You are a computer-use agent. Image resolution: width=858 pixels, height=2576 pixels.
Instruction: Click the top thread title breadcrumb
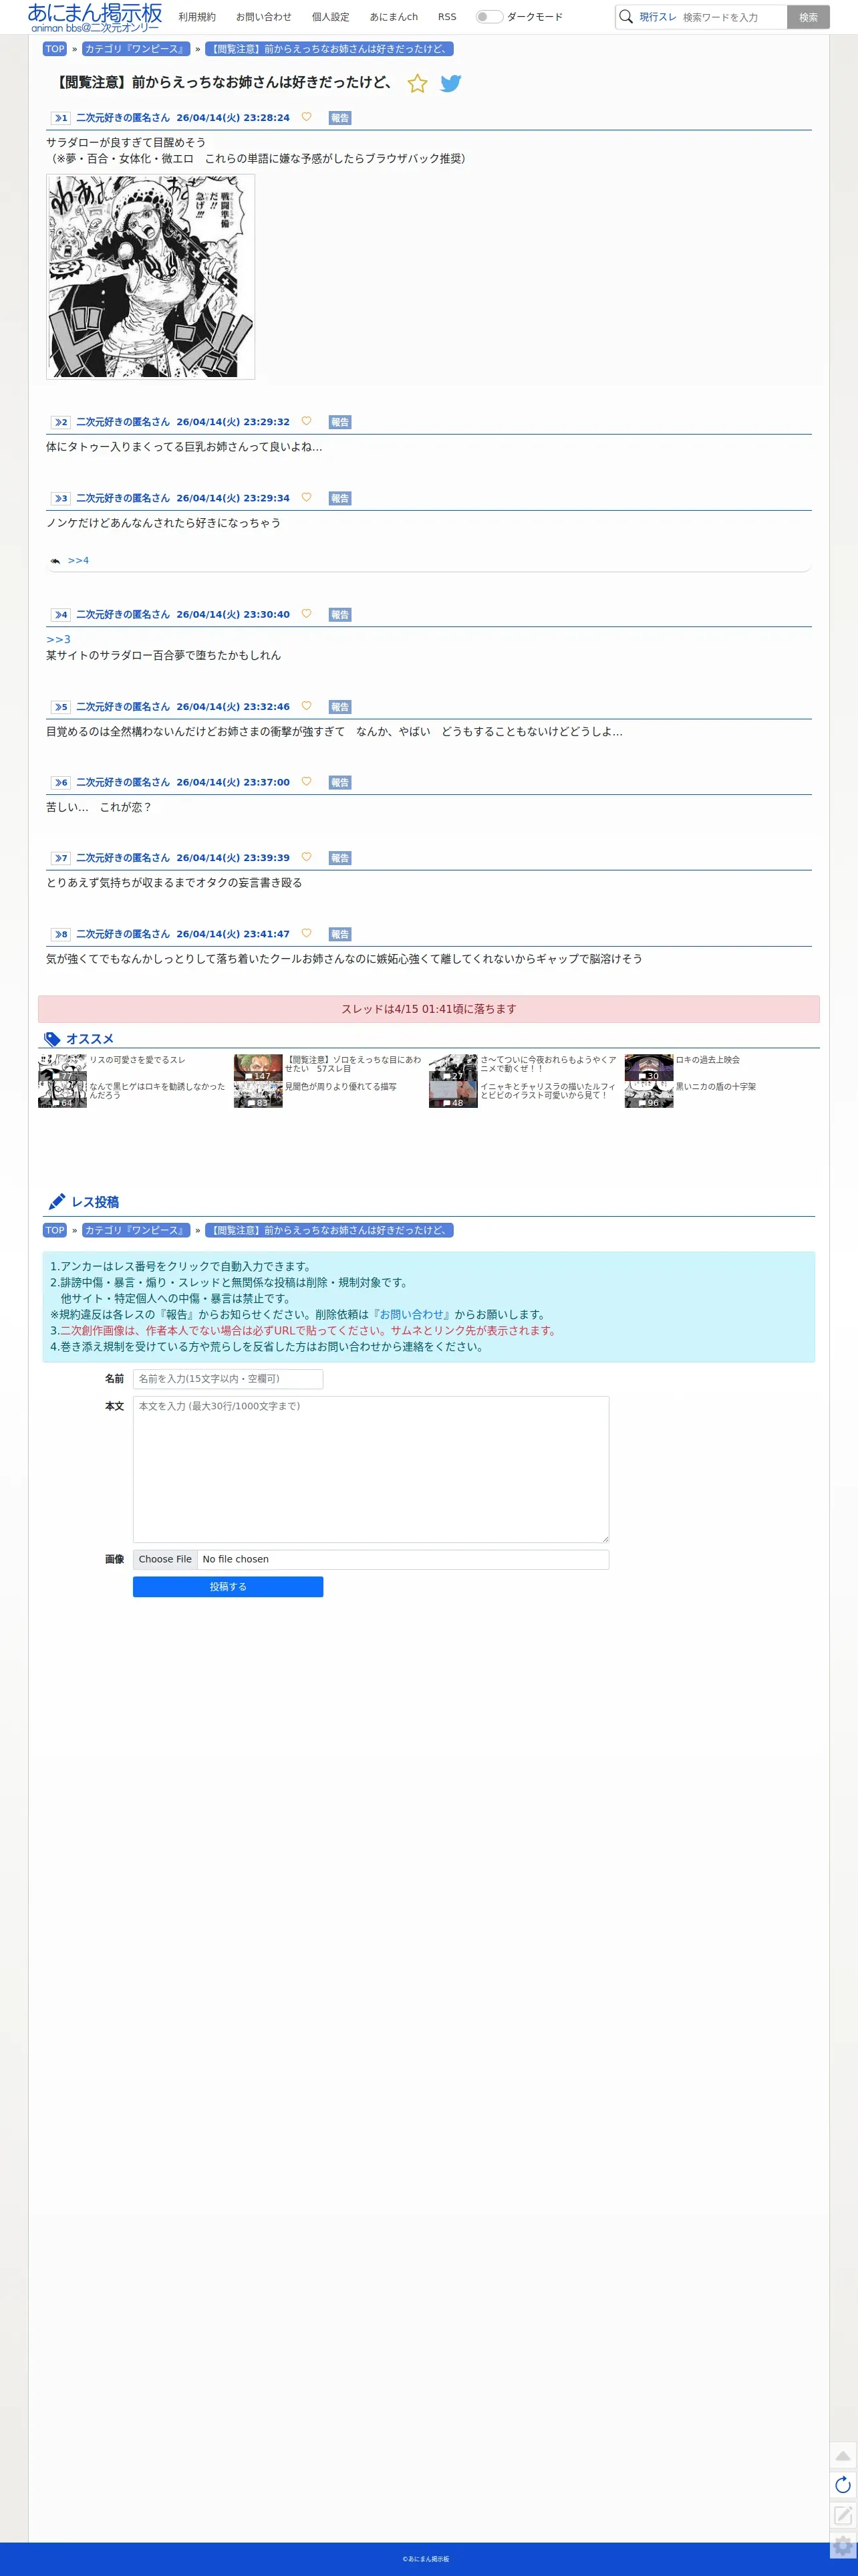pos(329,49)
